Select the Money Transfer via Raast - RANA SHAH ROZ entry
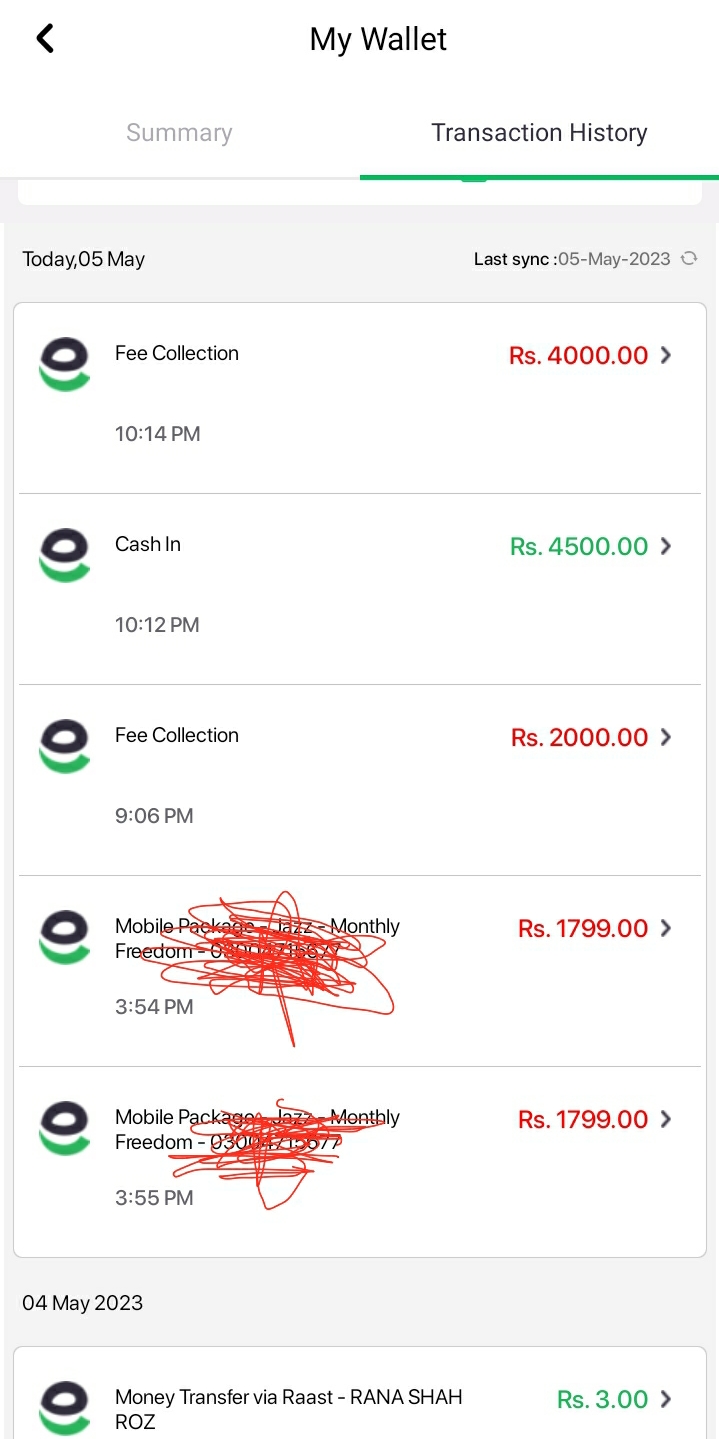 pos(290,1406)
